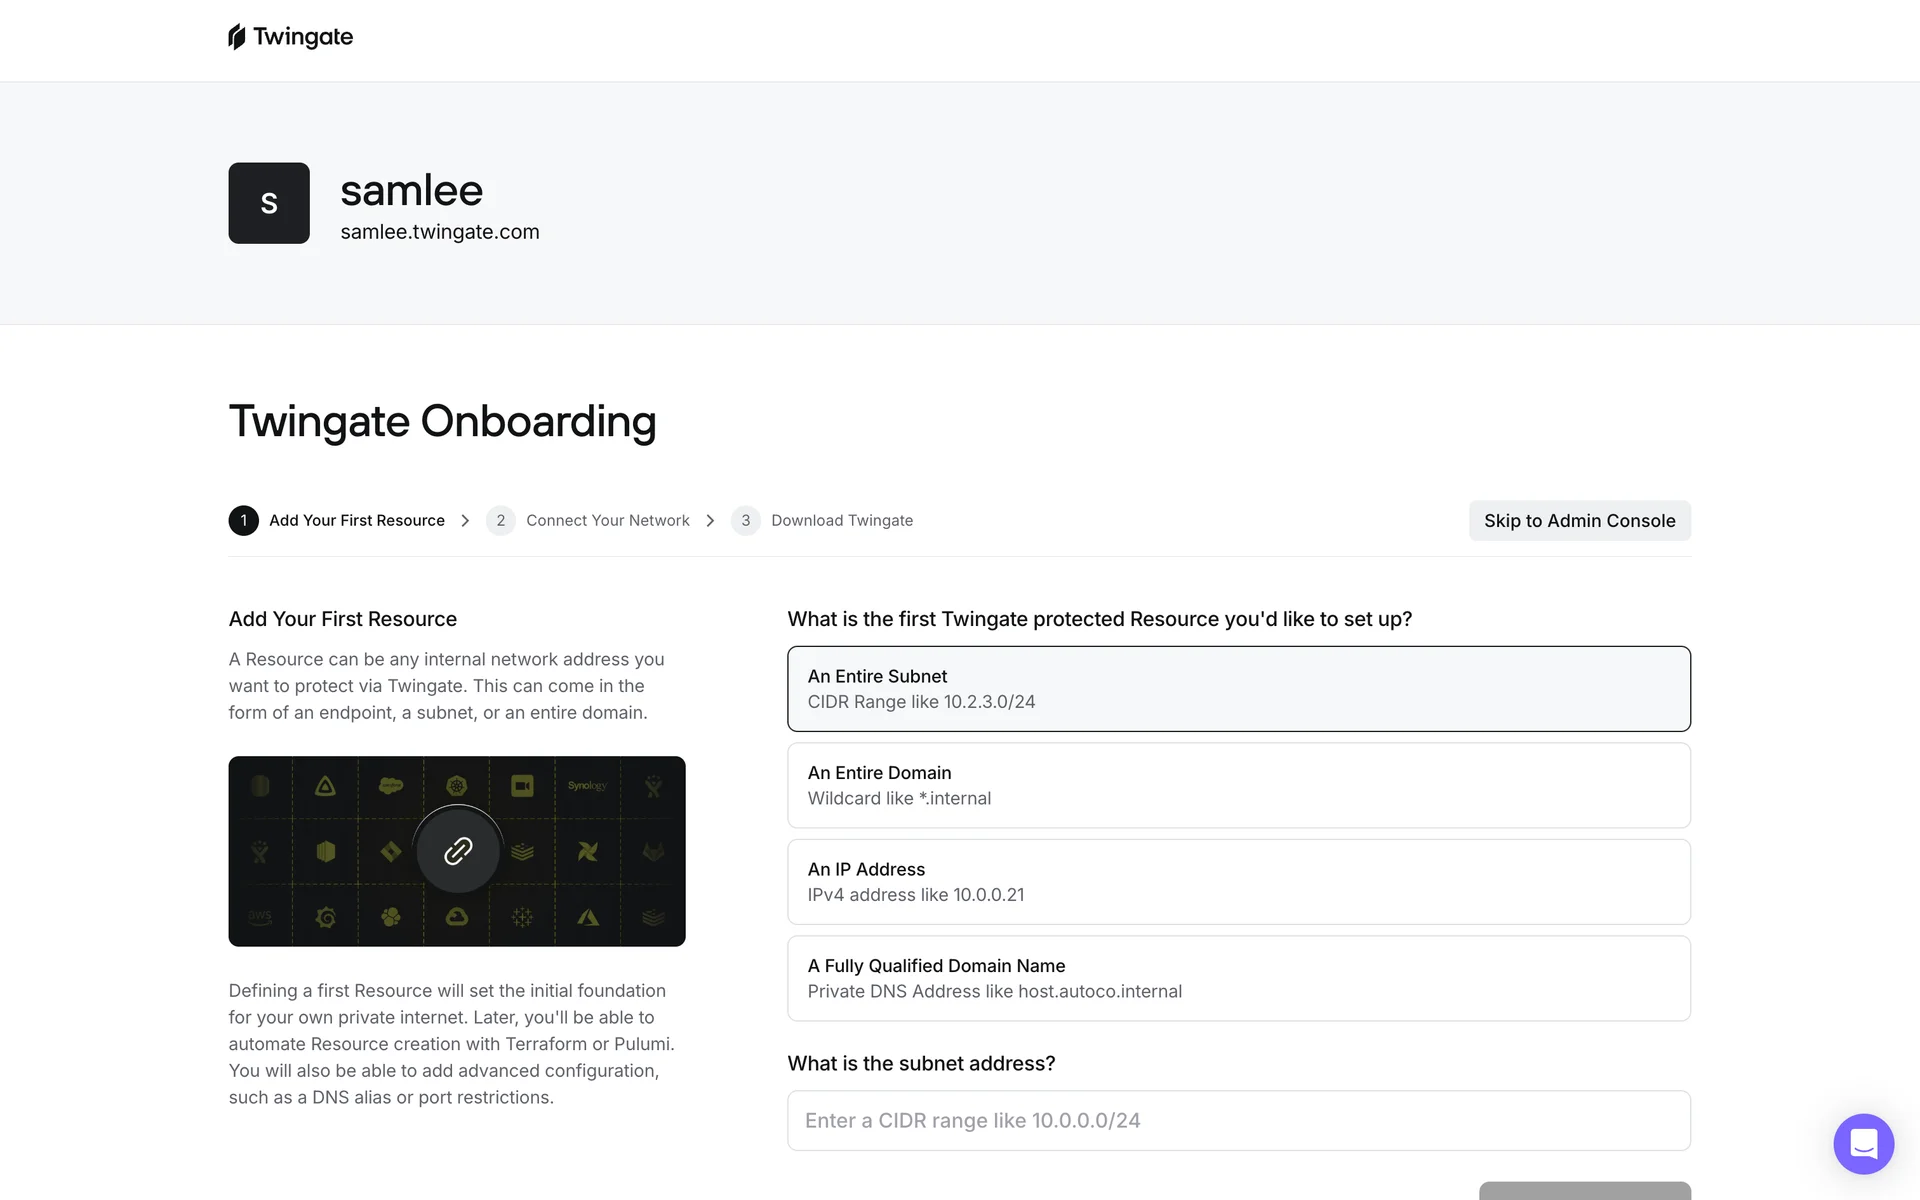This screenshot has height=1200, width=1920.
Task: Select An Entire Domain option
Action: 1238,785
